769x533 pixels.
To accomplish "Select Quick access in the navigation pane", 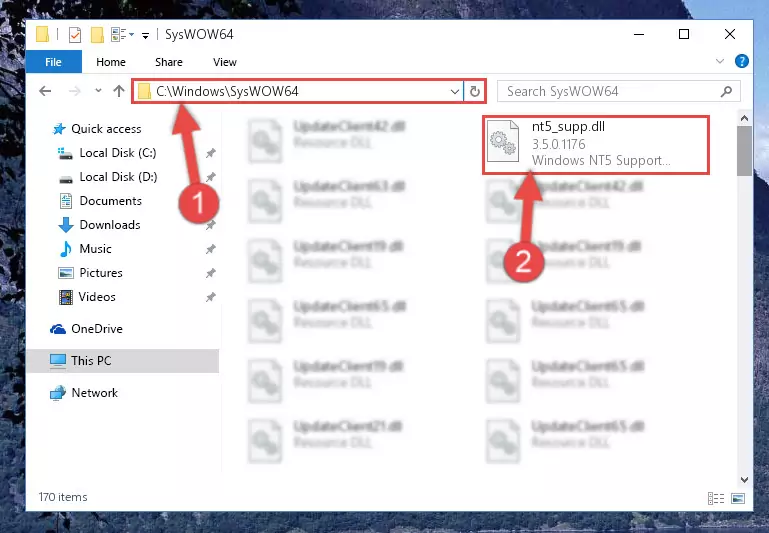I will tap(106, 128).
